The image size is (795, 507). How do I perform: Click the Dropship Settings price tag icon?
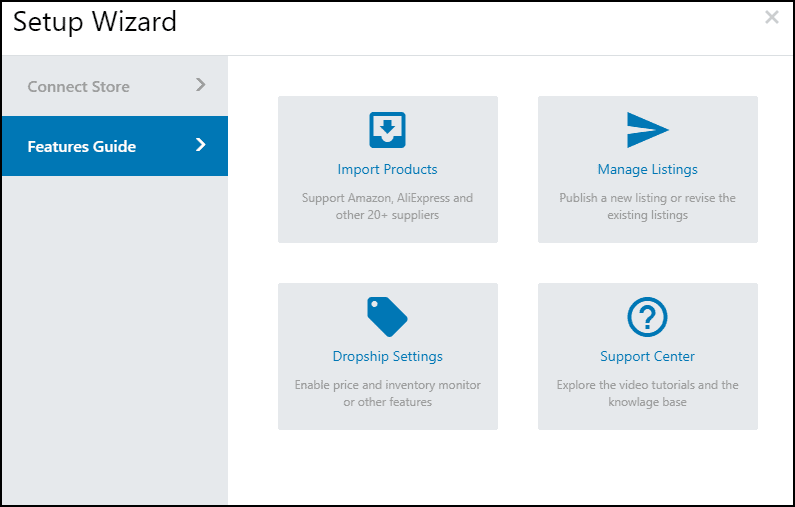click(387, 317)
